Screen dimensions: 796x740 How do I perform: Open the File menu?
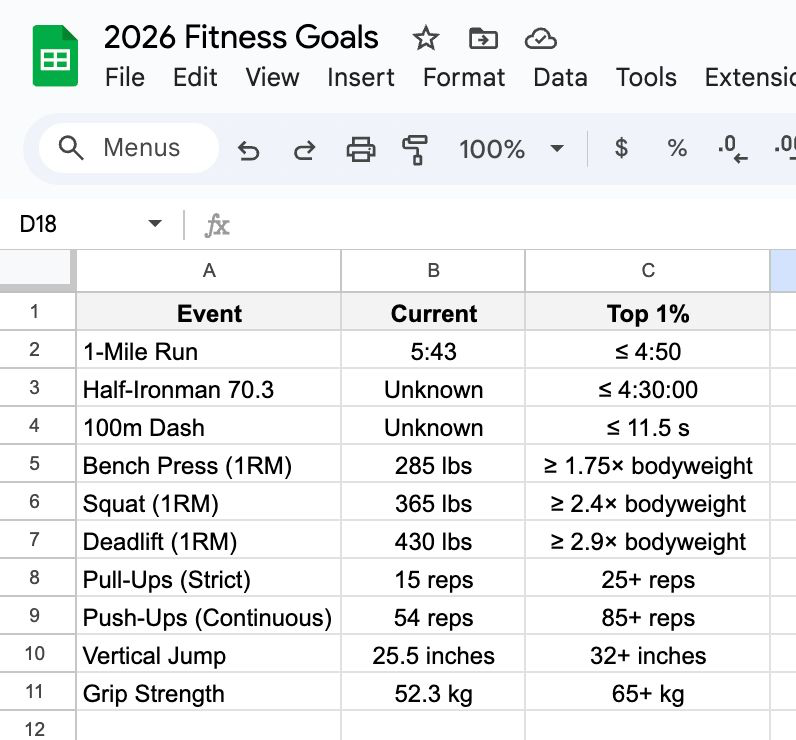[125, 78]
